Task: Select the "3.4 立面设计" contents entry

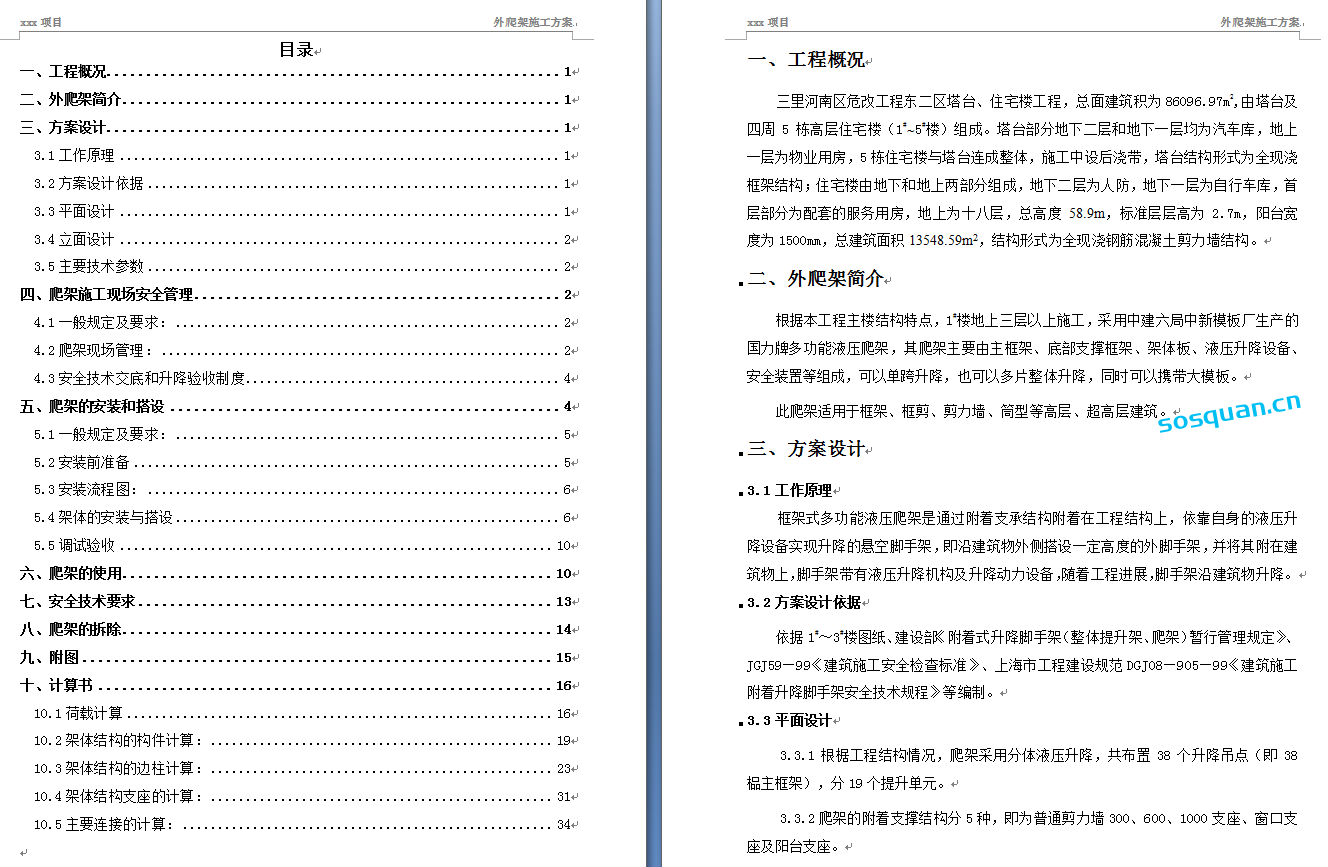Action: point(75,240)
